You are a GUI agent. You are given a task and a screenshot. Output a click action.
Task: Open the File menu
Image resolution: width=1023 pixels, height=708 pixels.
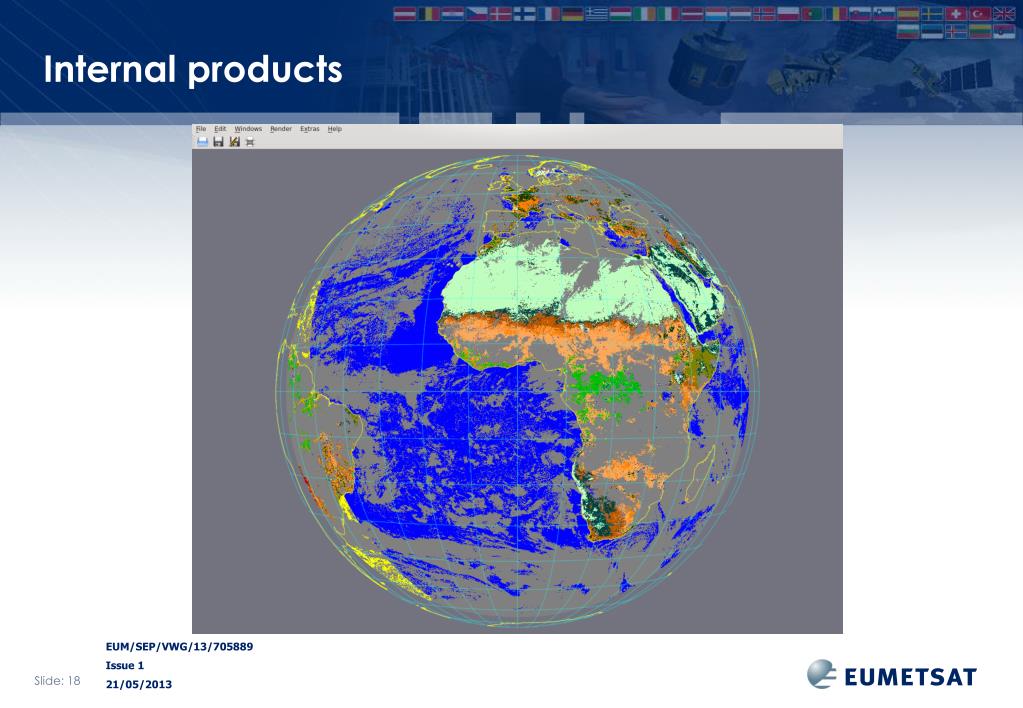[x=201, y=129]
